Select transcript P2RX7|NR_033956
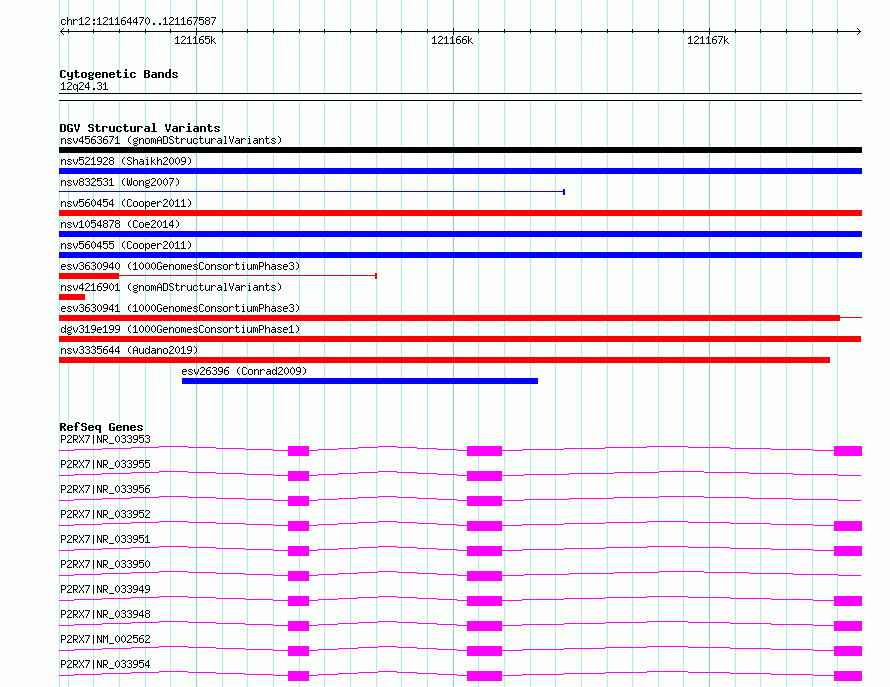 105,489
